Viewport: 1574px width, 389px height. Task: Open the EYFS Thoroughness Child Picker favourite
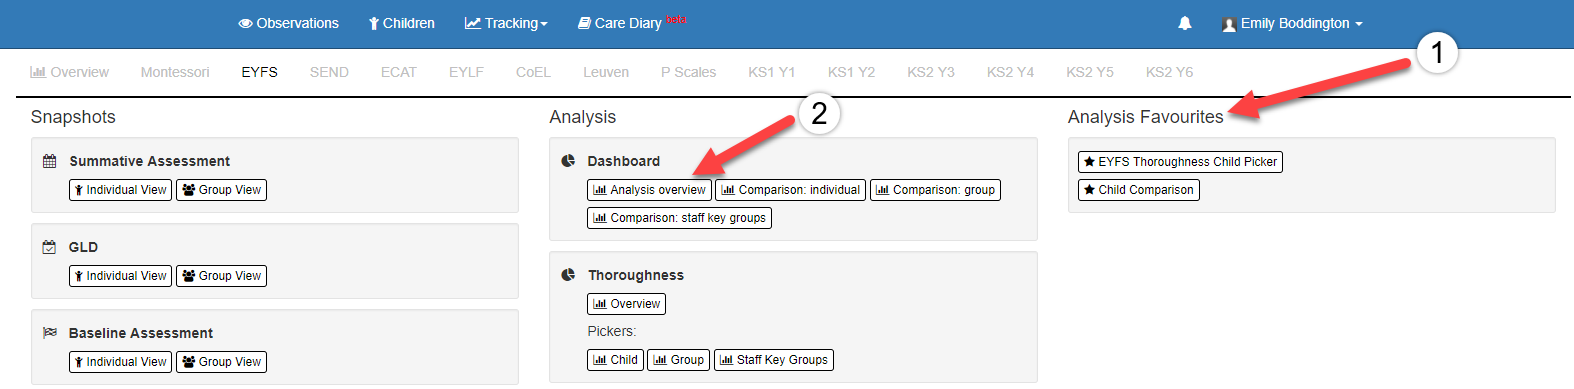[x=1180, y=162]
